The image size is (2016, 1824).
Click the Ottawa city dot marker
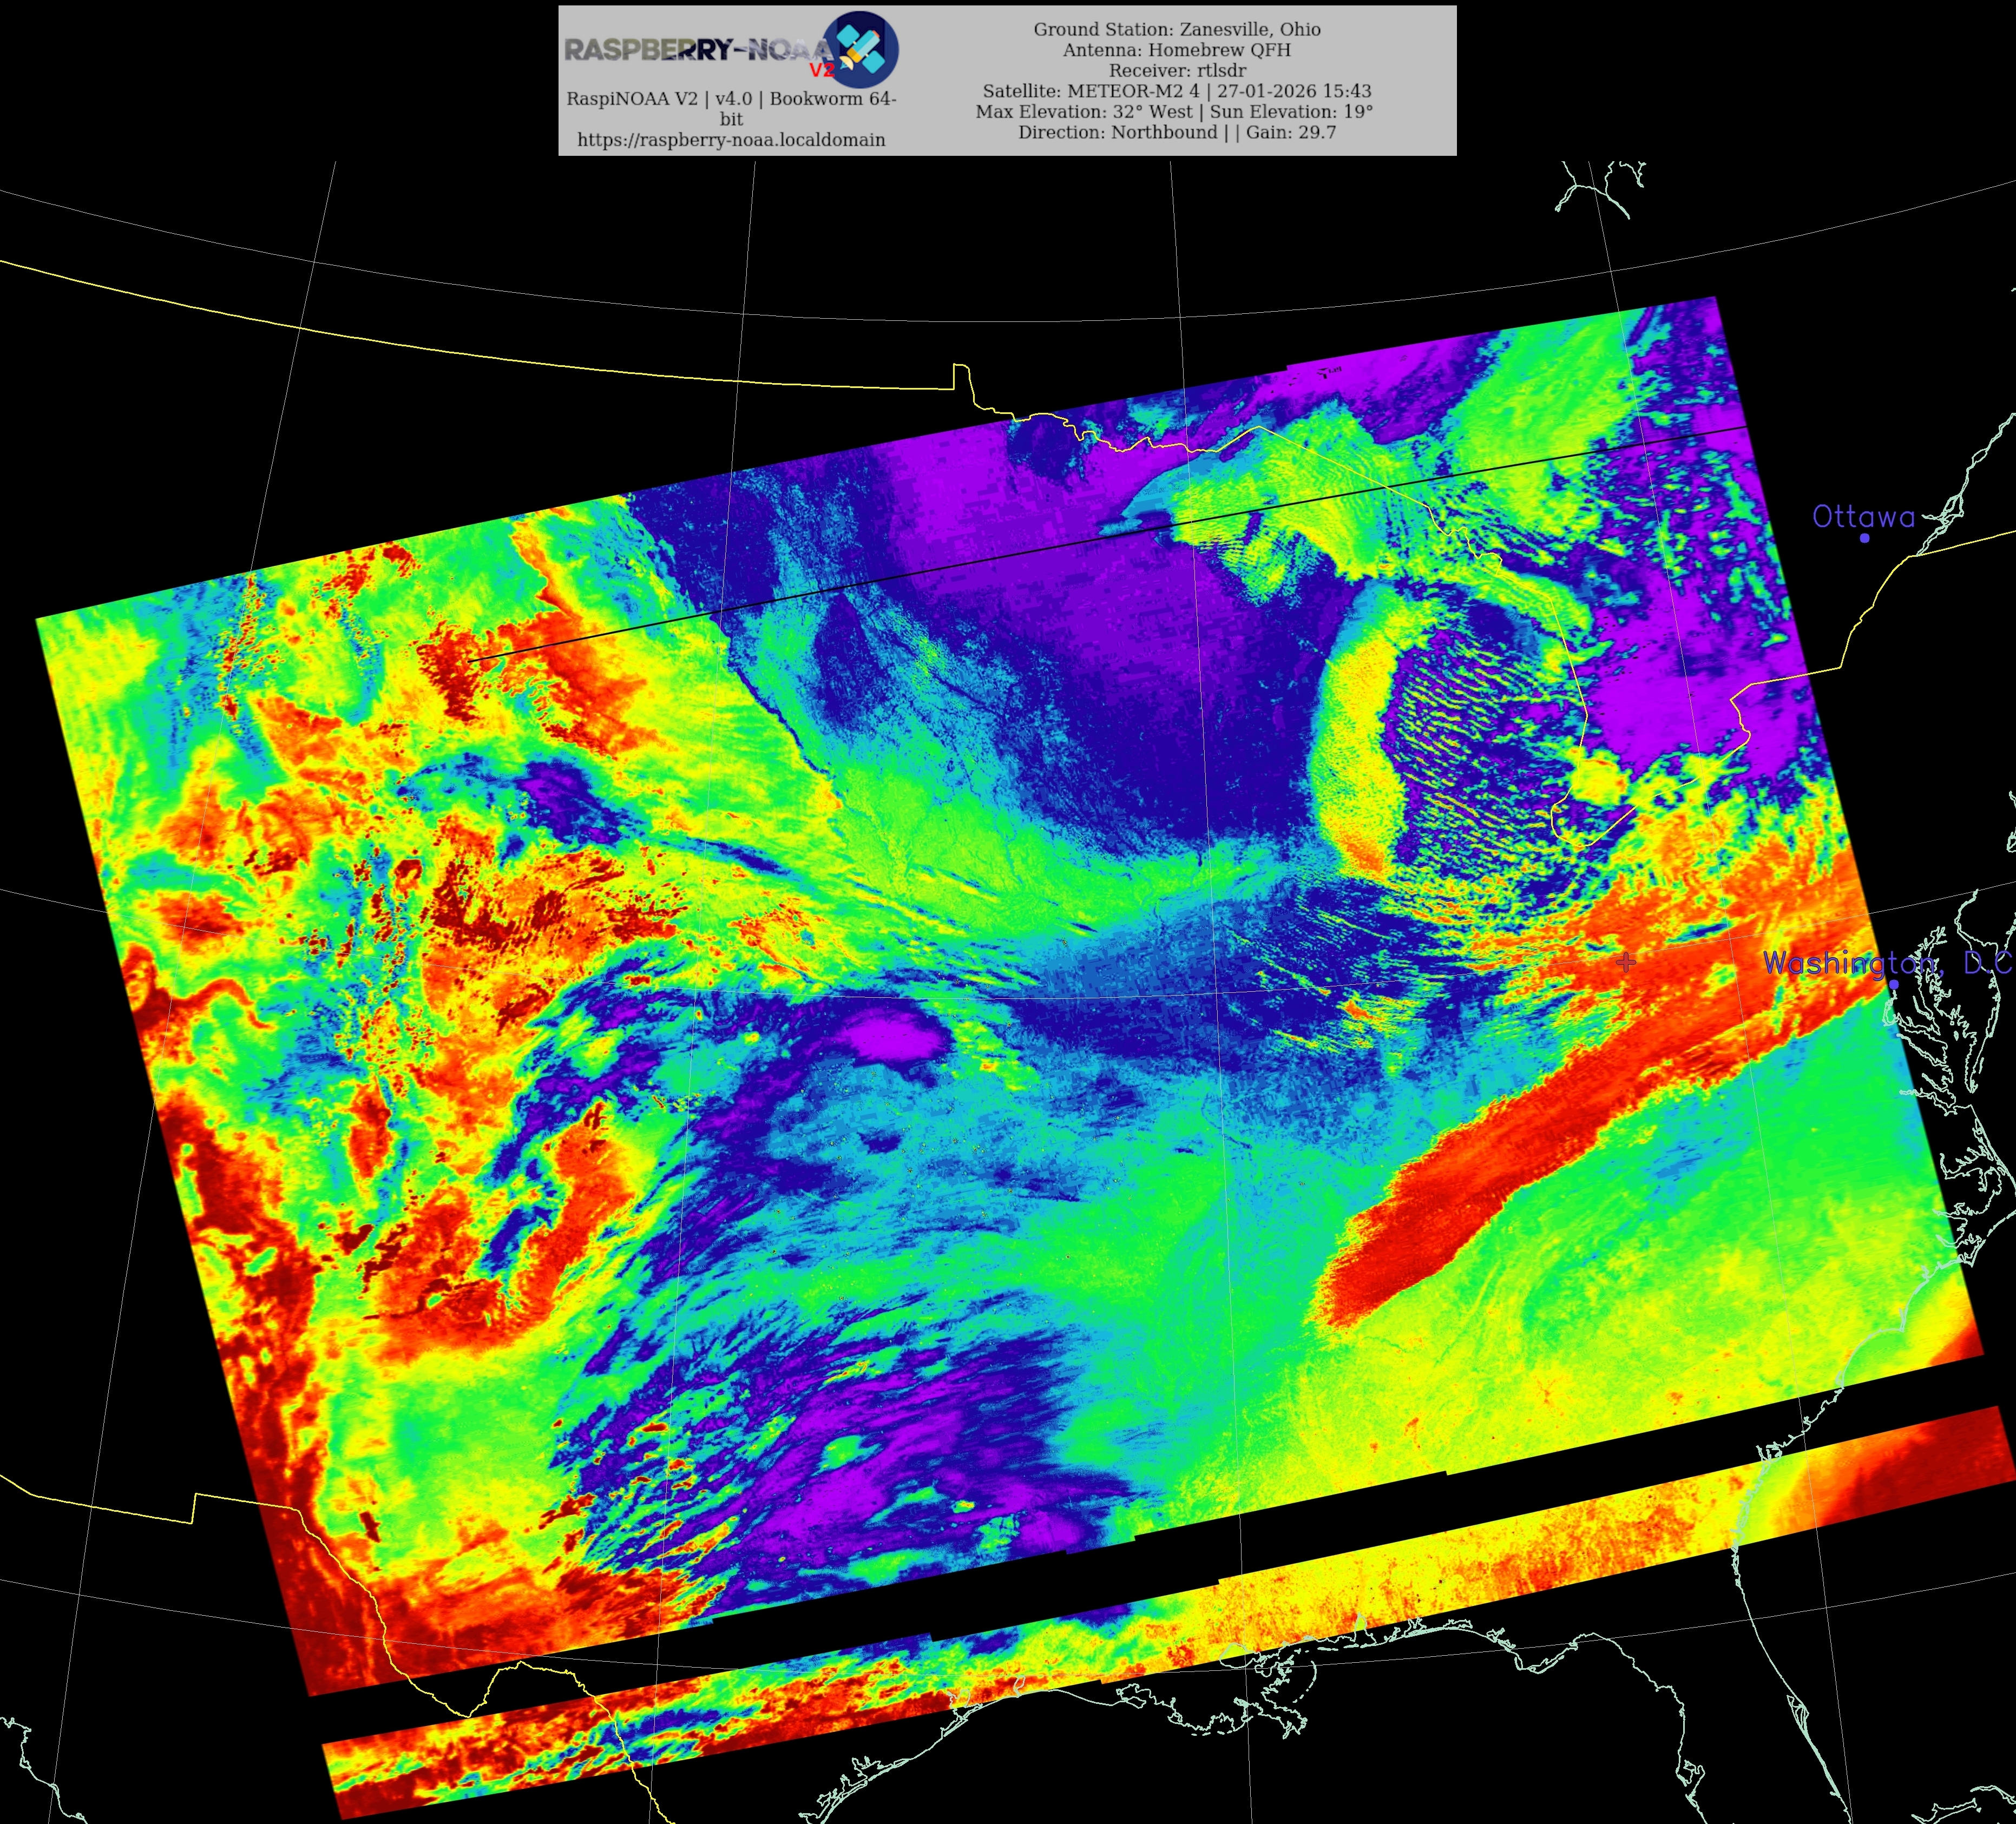(x=1865, y=538)
